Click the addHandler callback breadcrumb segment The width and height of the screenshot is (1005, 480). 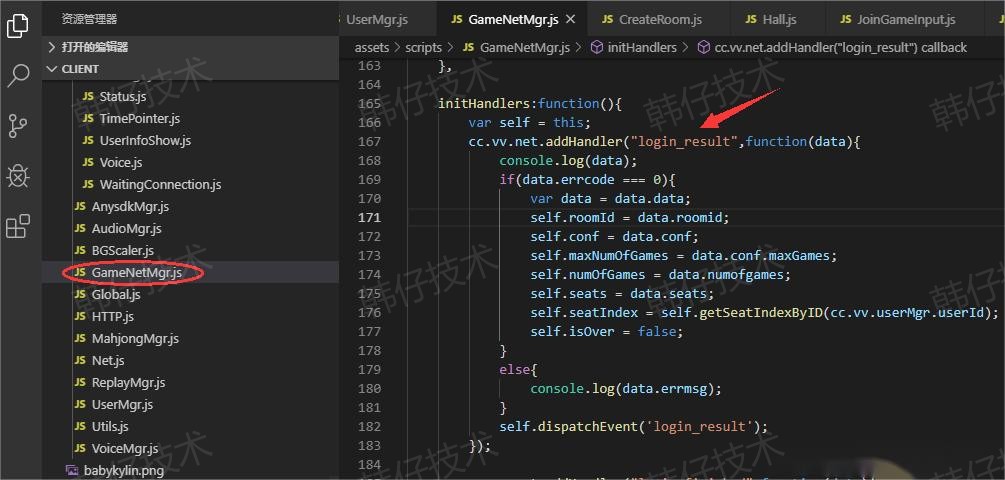pos(832,47)
